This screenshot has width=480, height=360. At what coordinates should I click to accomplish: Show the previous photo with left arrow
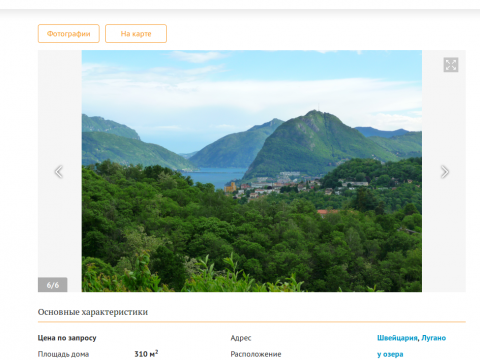pos(59,172)
